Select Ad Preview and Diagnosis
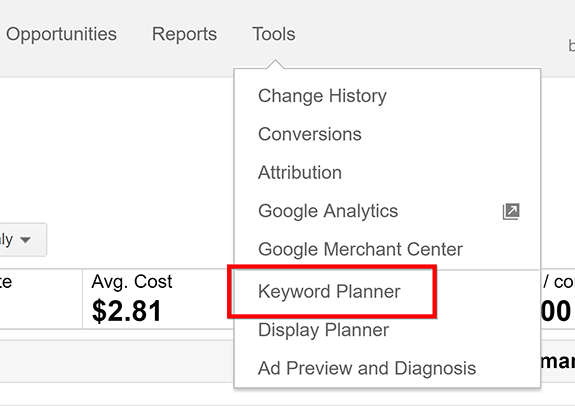This screenshot has width=575, height=416. click(x=367, y=368)
